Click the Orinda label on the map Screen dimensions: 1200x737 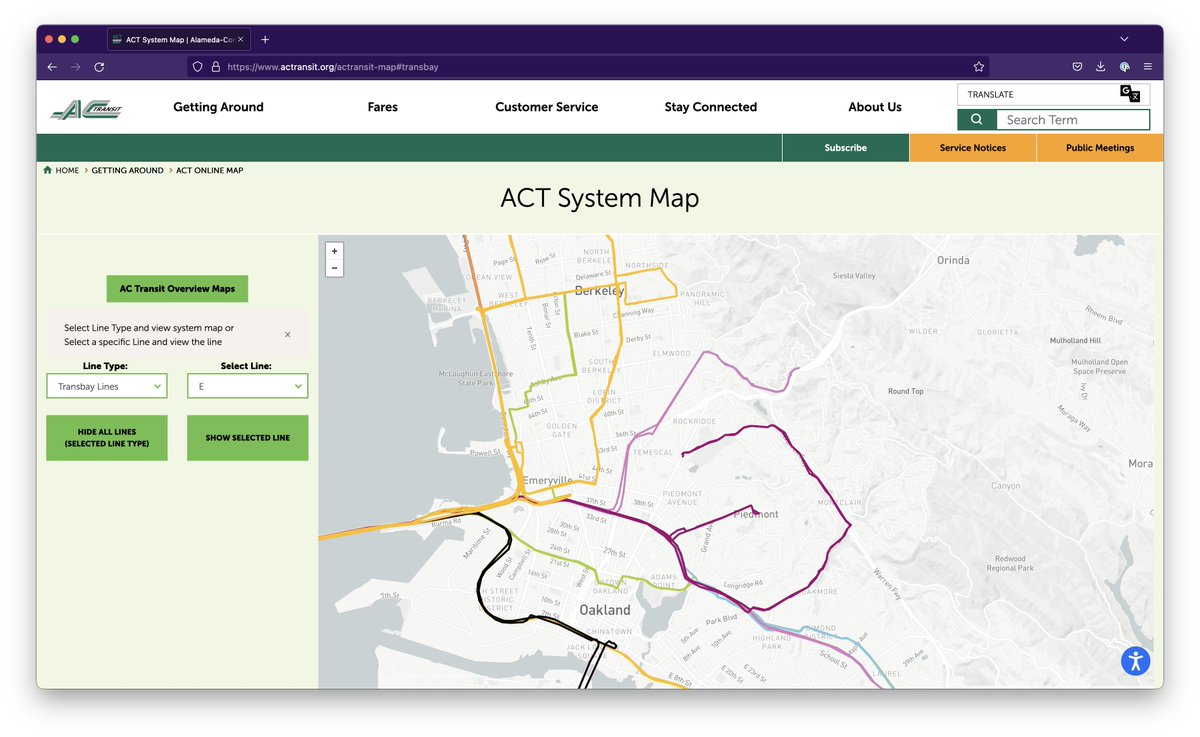click(953, 260)
